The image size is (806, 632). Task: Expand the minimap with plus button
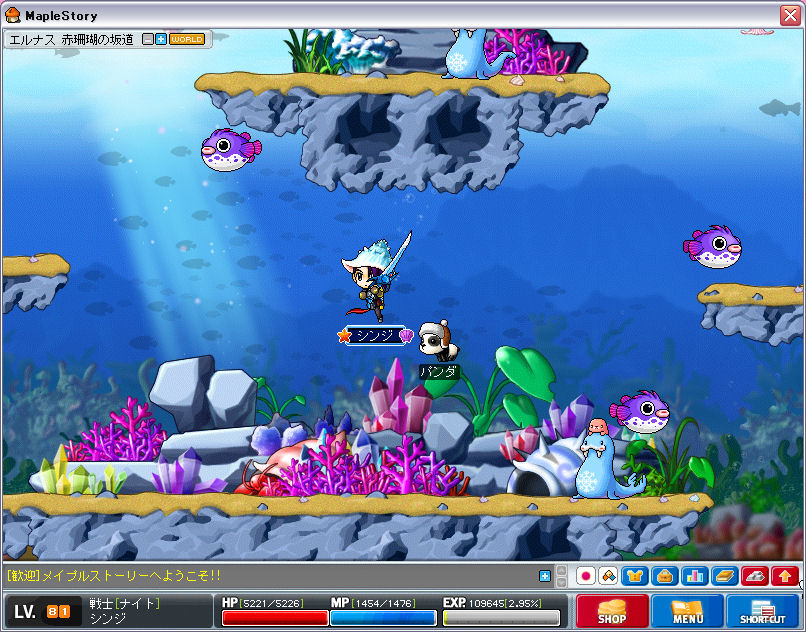tap(160, 39)
